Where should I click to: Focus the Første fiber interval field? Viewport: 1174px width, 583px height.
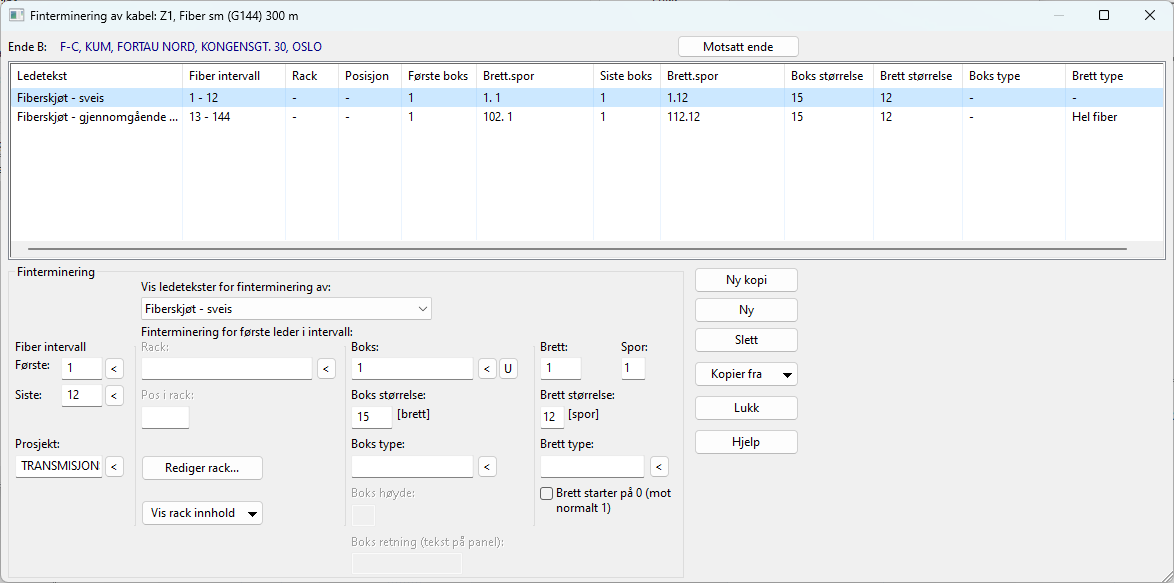point(82,368)
